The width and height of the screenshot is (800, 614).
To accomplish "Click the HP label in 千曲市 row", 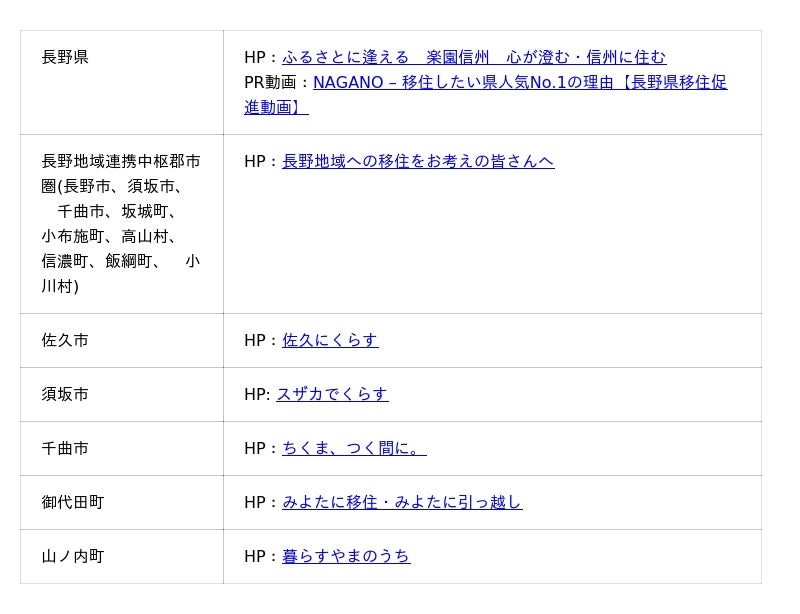I will coord(255,448).
